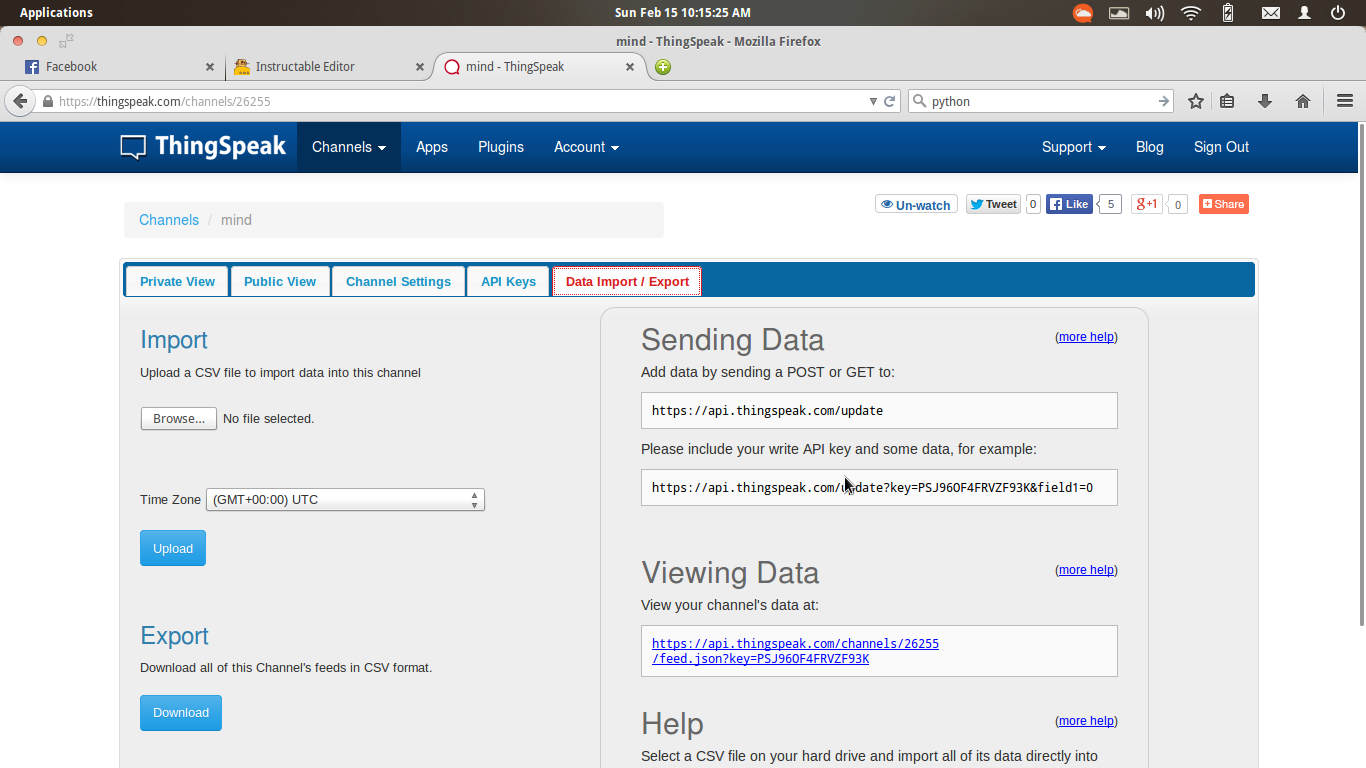The image size is (1366, 768).
Task: Click the Upload button
Action: [x=173, y=548]
